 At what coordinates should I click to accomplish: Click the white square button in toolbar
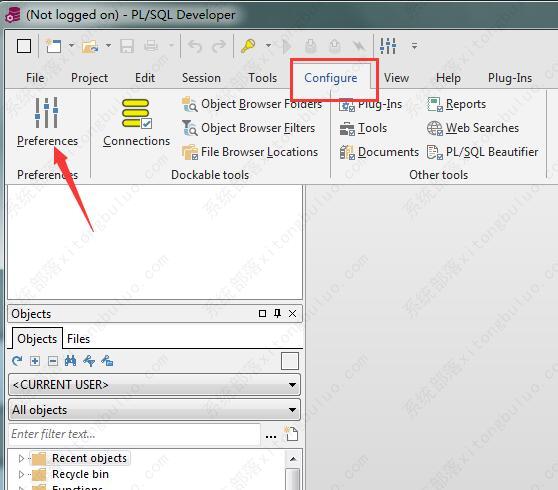[24, 46]
